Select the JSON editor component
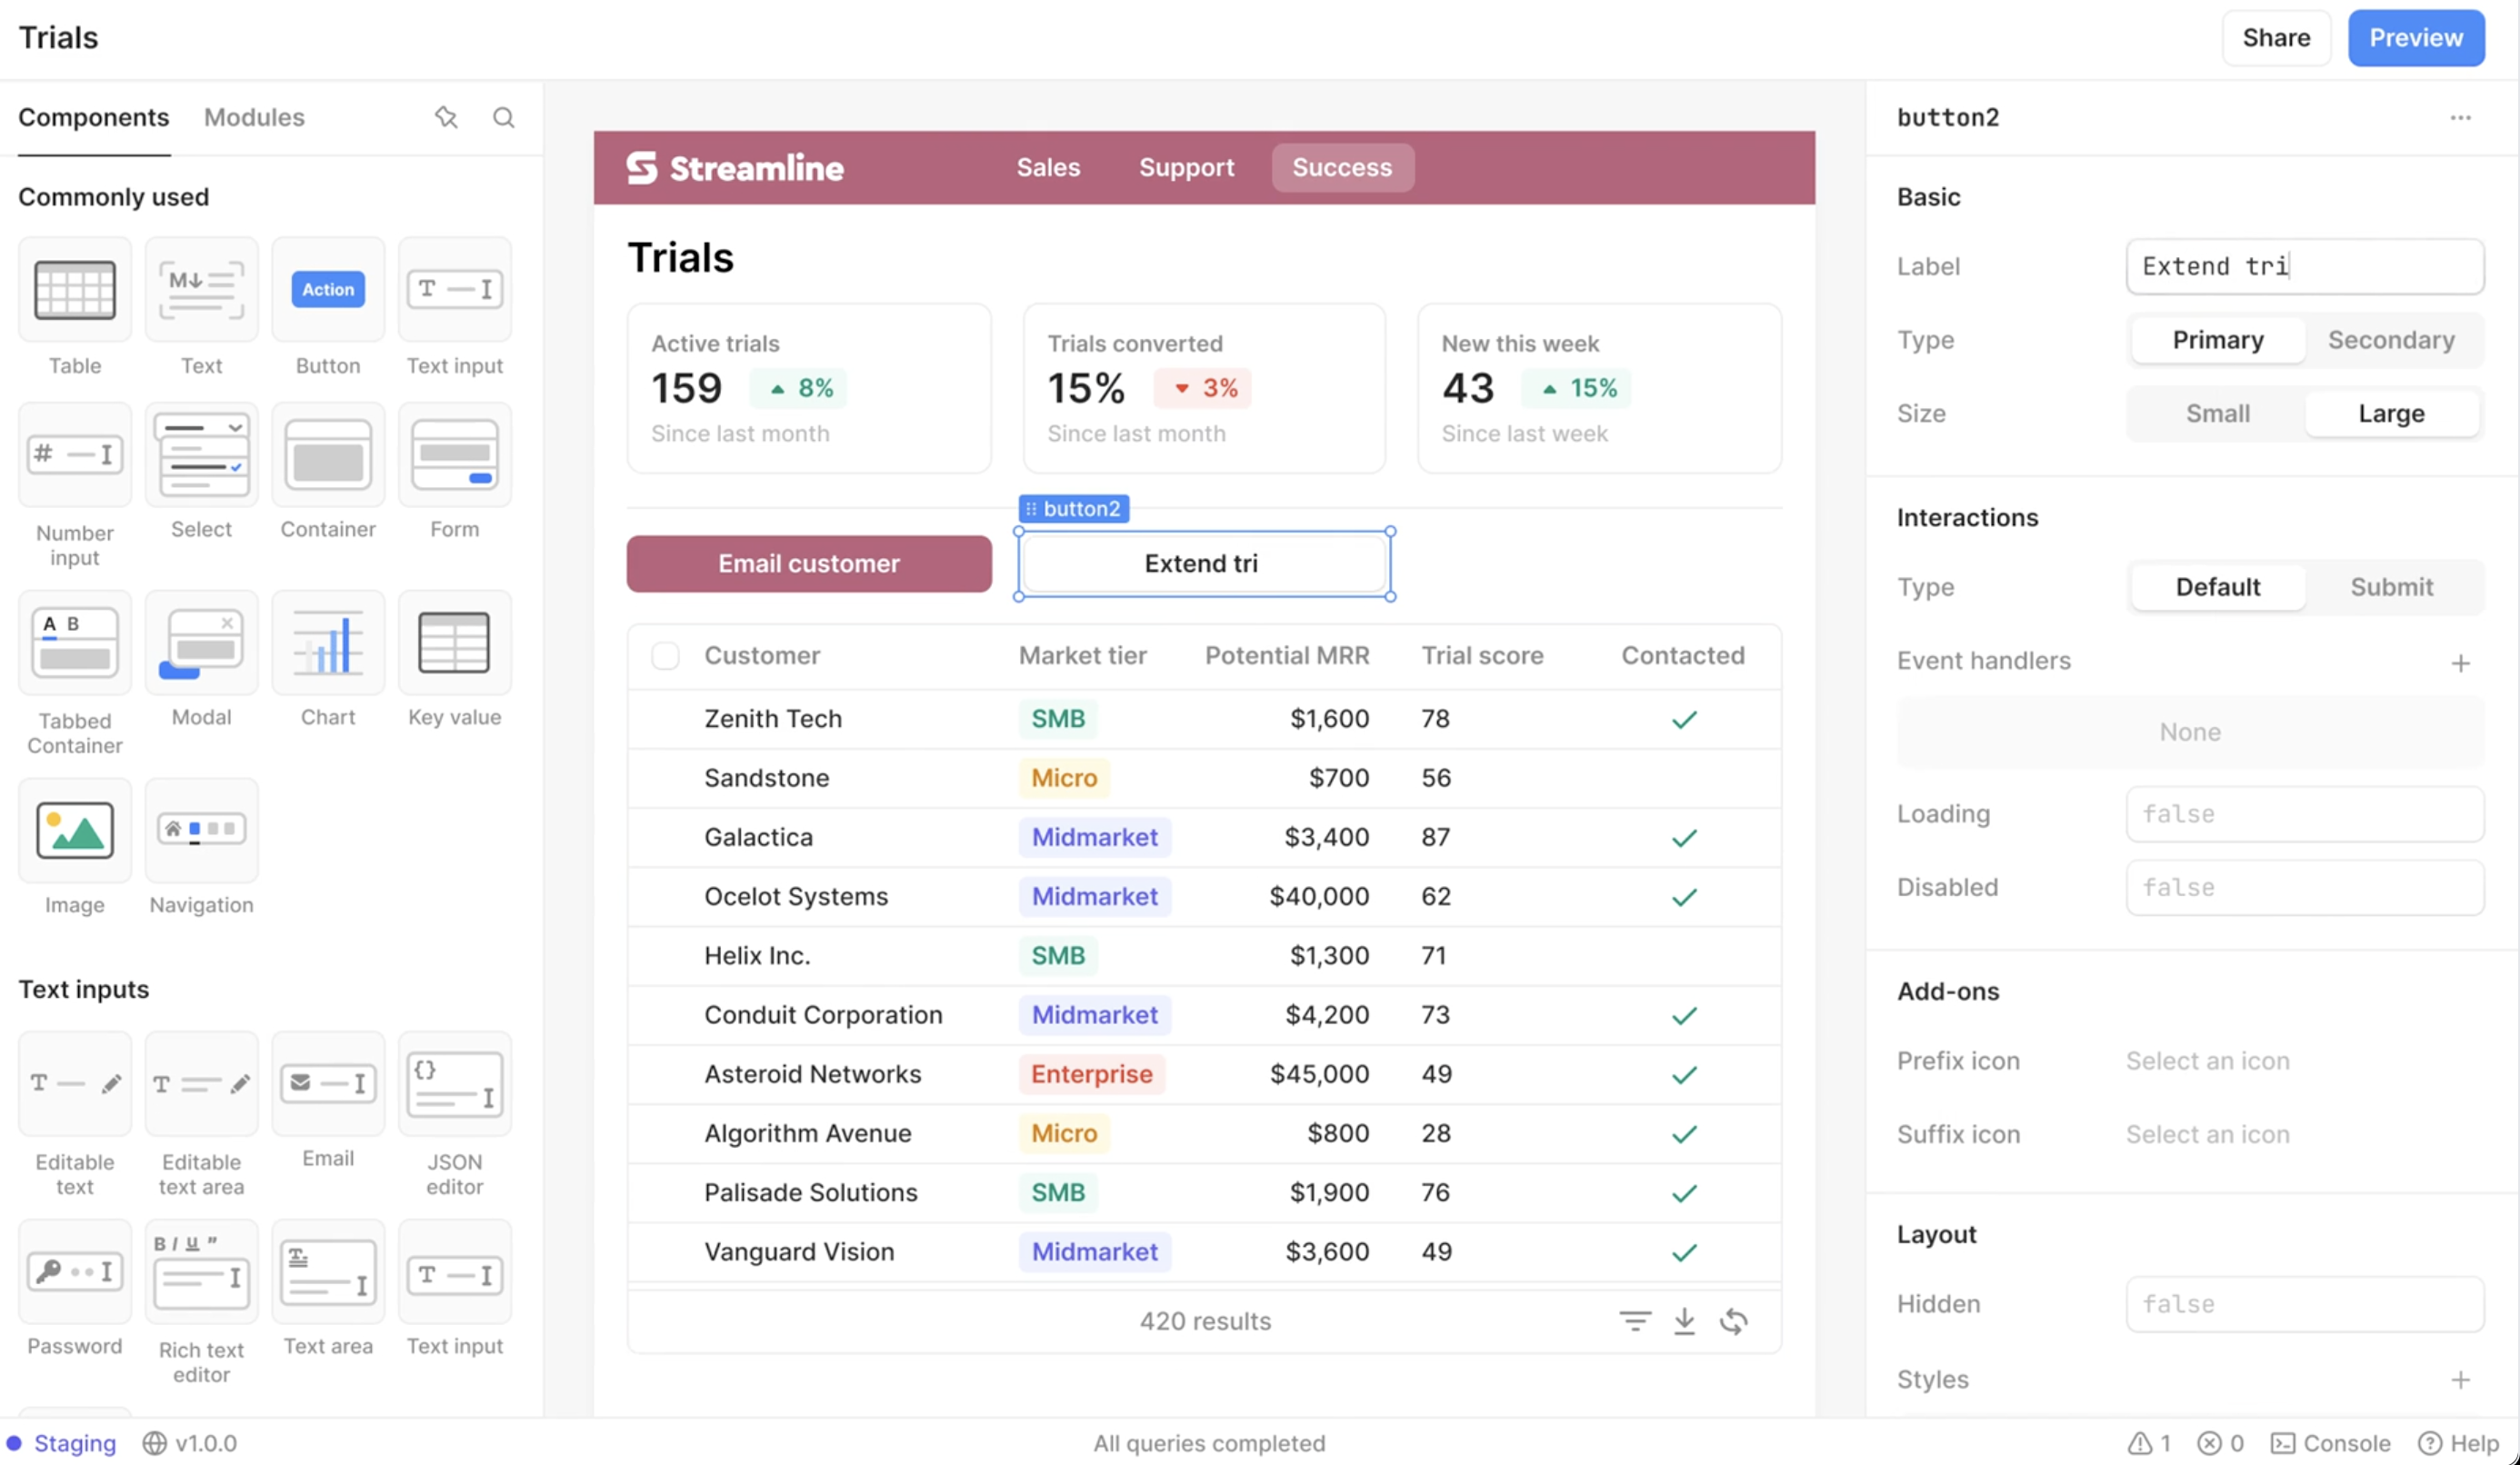Image resolution: width=2520 pixels, height=1465 pixels. [454, 1084]
